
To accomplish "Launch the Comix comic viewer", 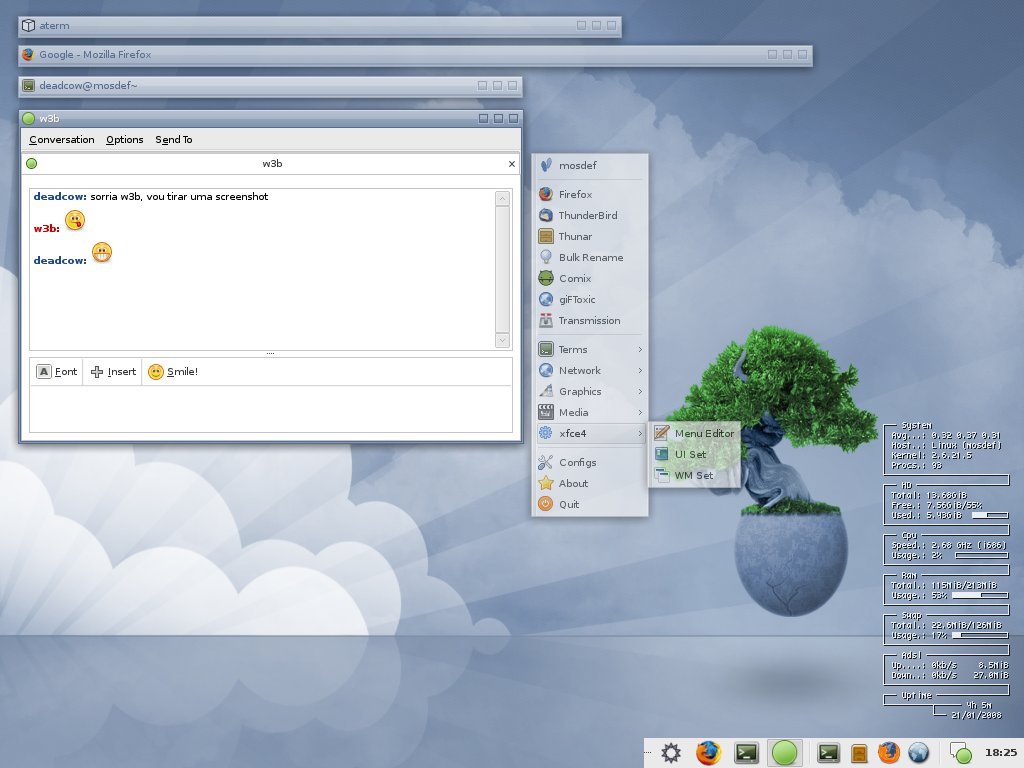I will [590, 278].
